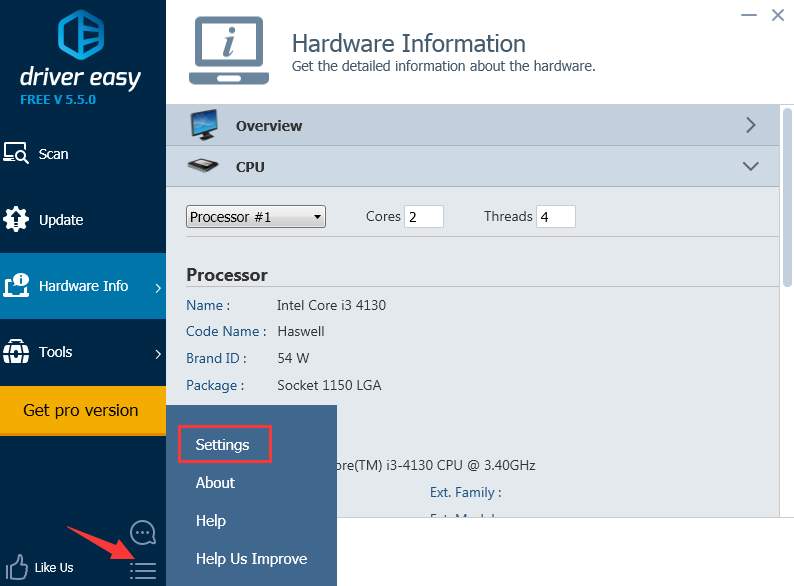Click the FREE V 5.5.0 version text
The height and width of the screenshot is (586, 794).
click(x=58, y=99)
